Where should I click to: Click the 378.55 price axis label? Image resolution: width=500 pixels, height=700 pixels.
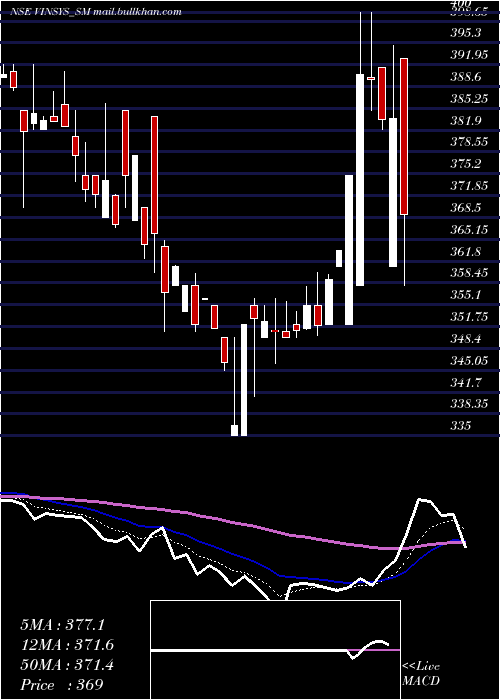coord(468,142)
